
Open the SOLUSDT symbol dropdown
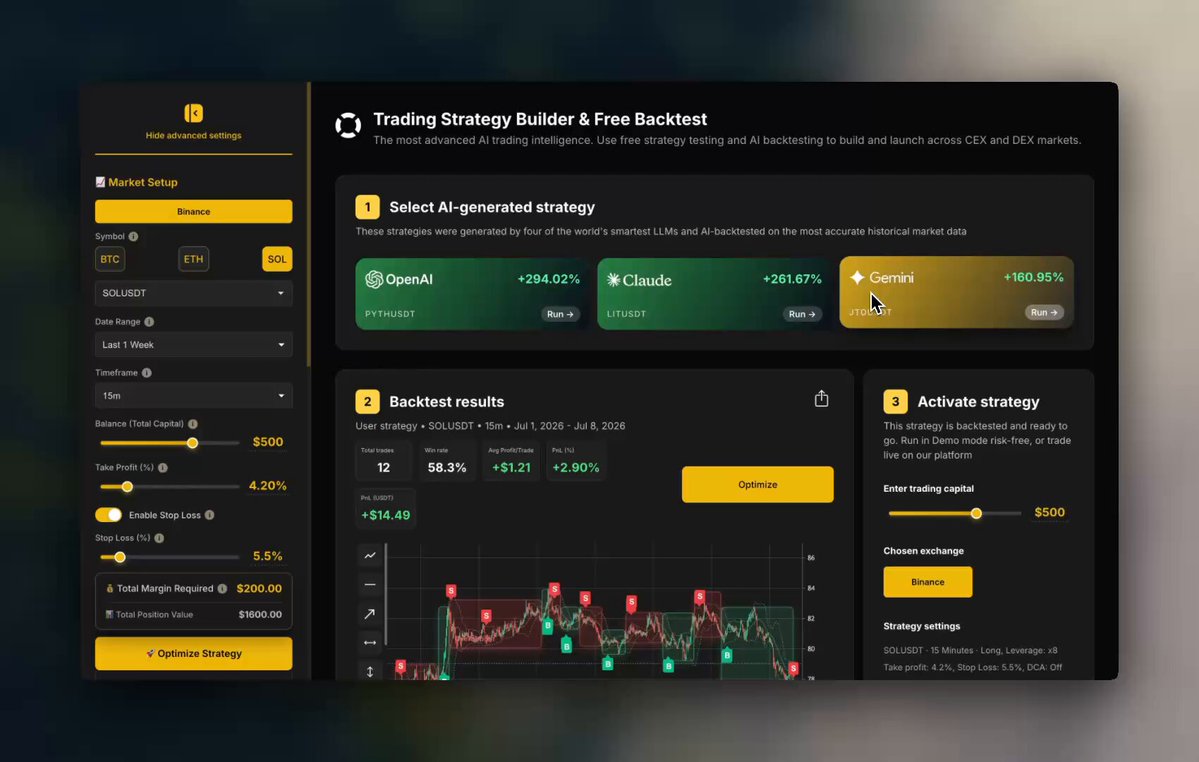tap(193, 293)
